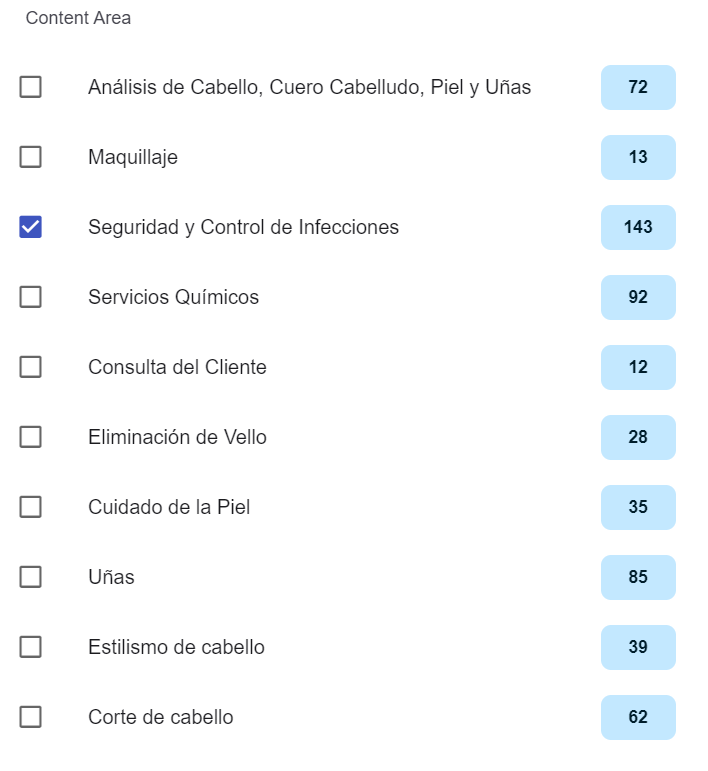Tick the Servicios Químicos checkbox
The height and width of the screenshot is (771, 708).
(x=31, y=297)
